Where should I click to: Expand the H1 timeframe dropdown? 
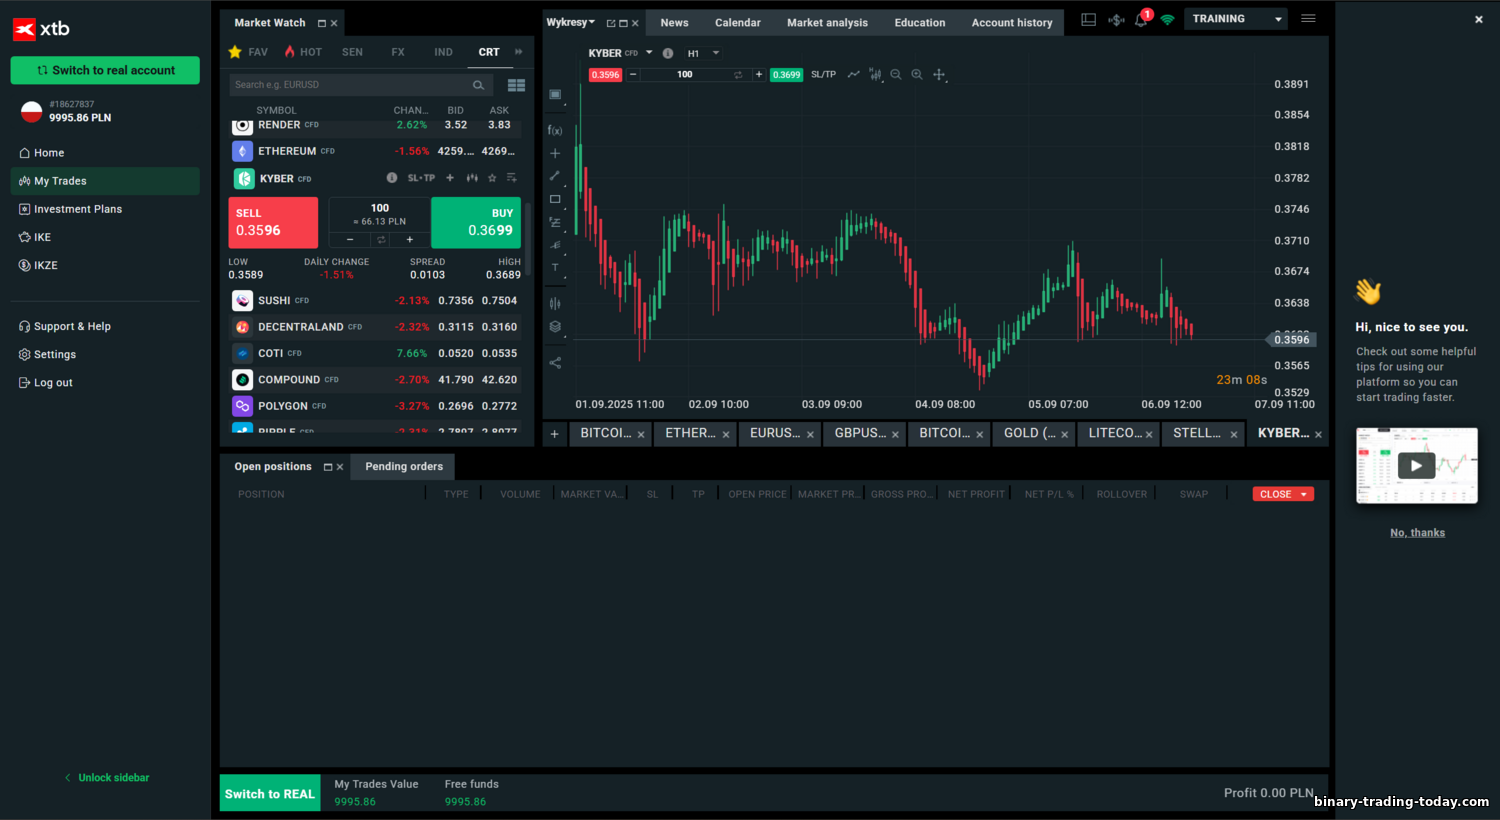tap(716, 54)
